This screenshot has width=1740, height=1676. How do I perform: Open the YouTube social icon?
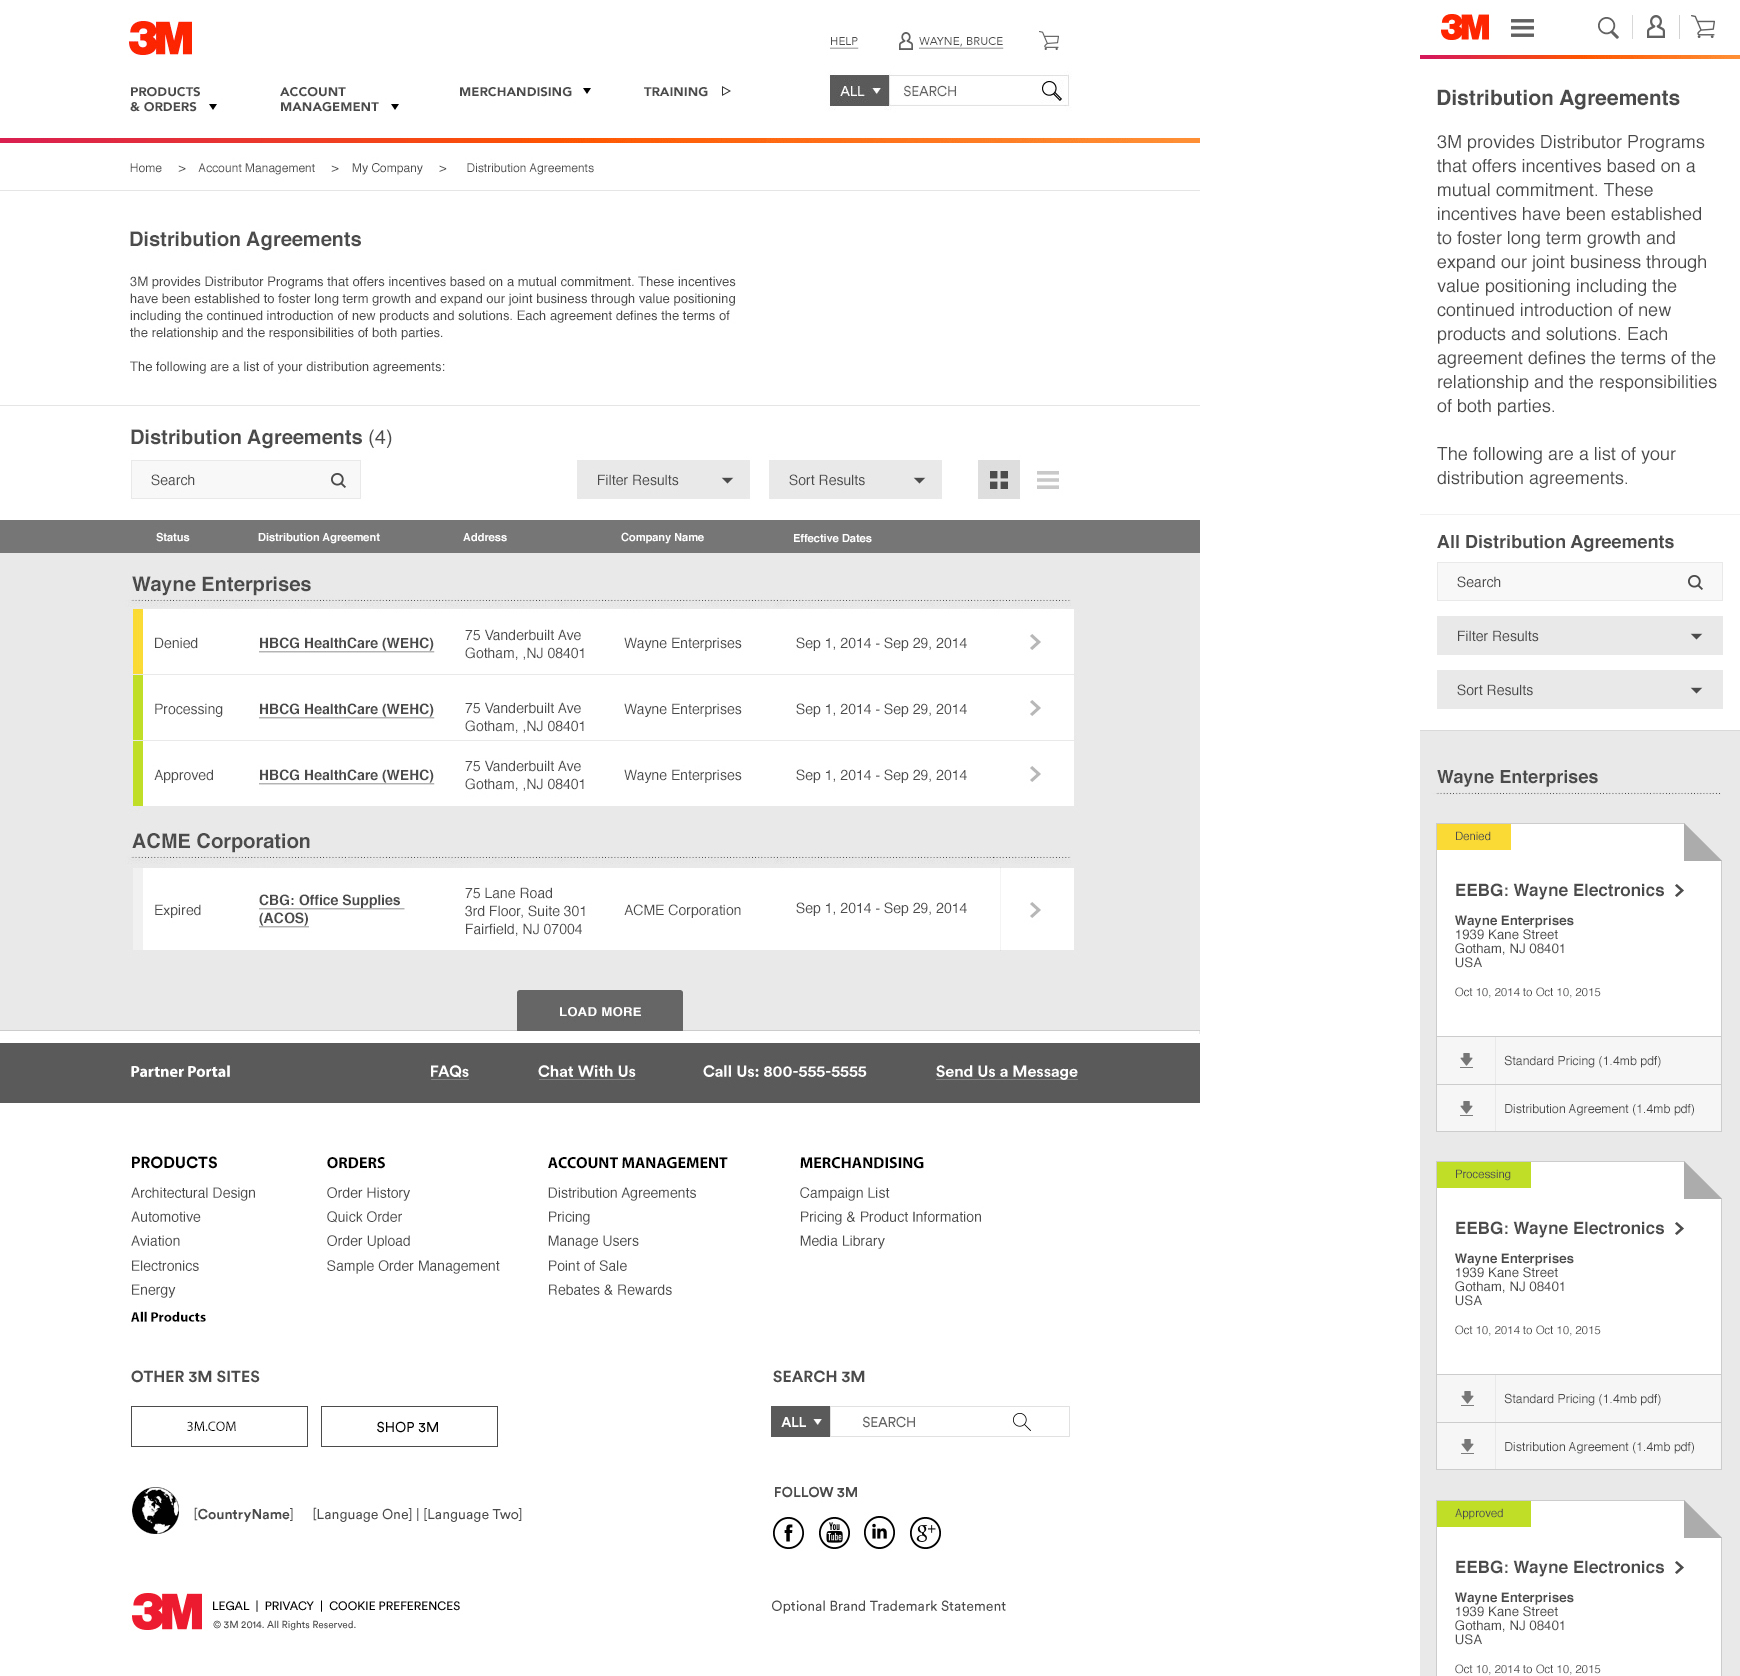(x=834, y=1532)
